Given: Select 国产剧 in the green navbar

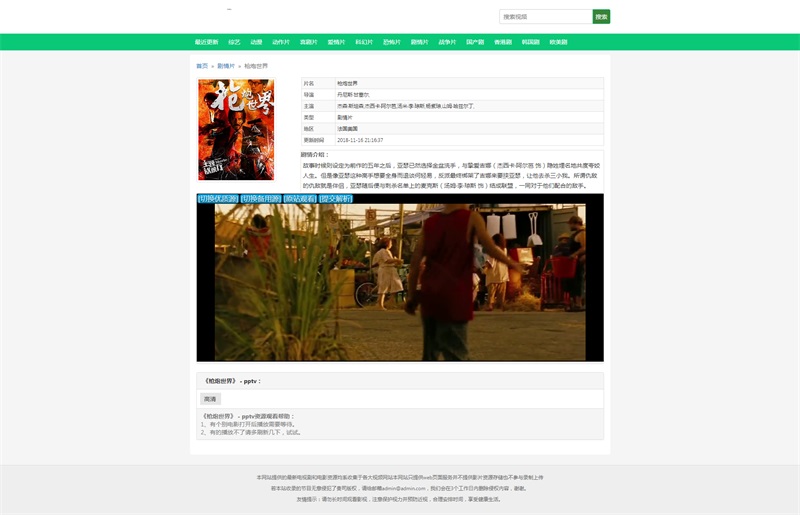Looking at the screenshot, I should point(475,42).
